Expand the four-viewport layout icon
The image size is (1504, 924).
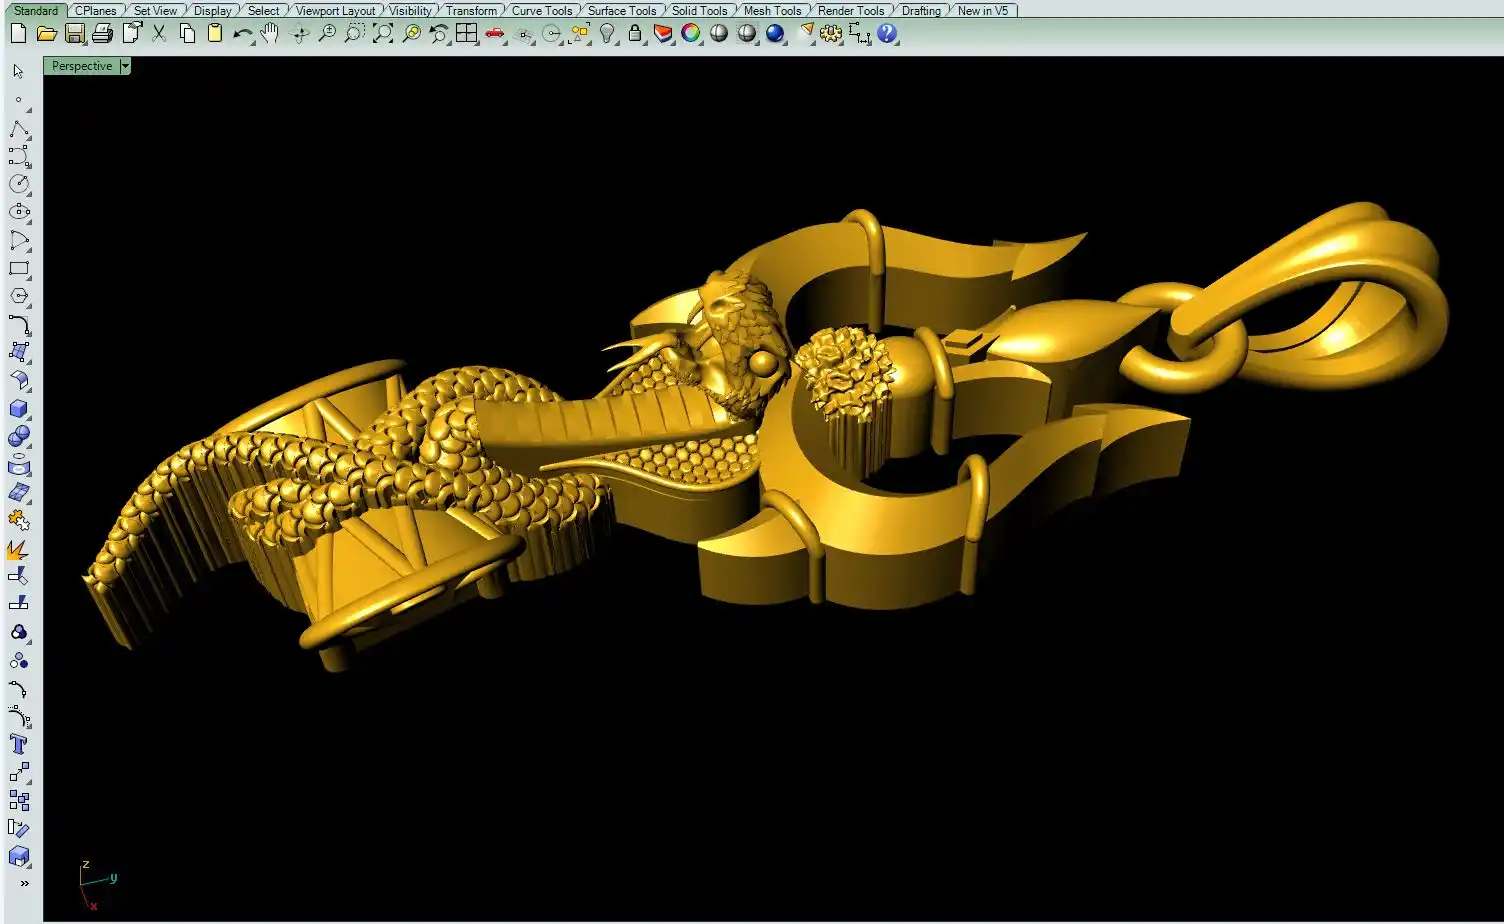tap(467, 33)
